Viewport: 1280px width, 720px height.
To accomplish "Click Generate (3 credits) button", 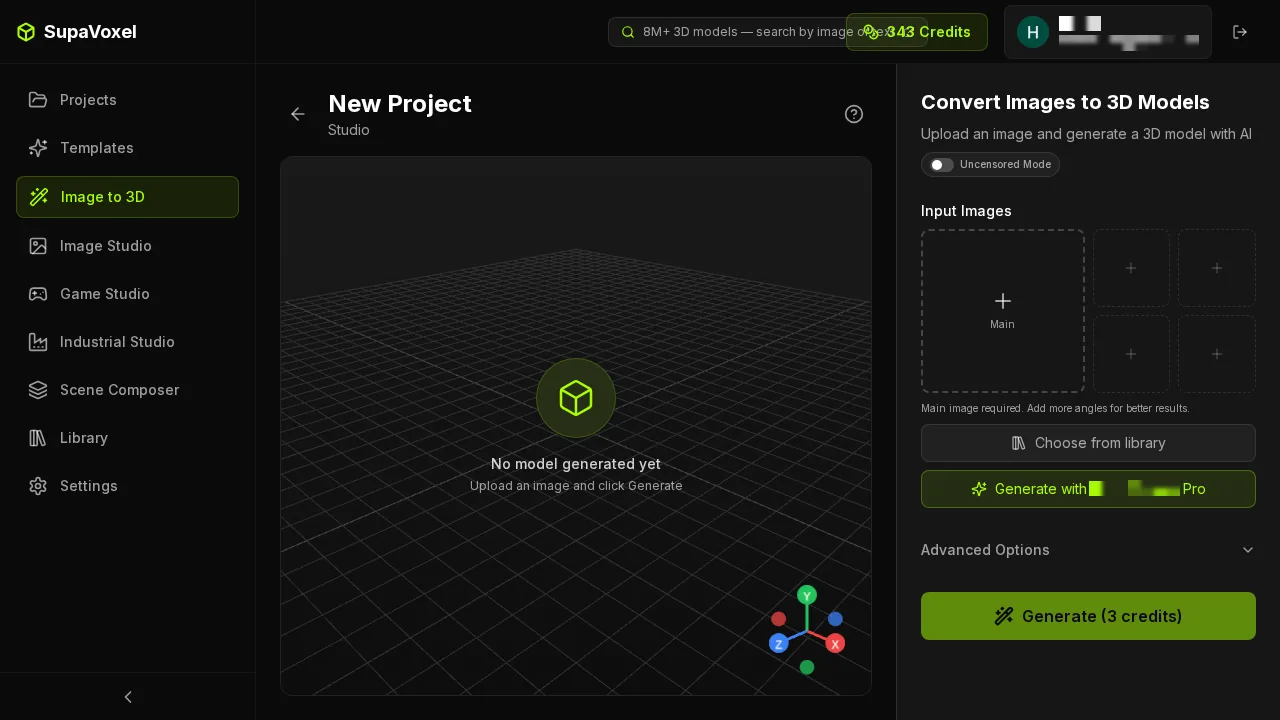I will [x=1088, y=616].
